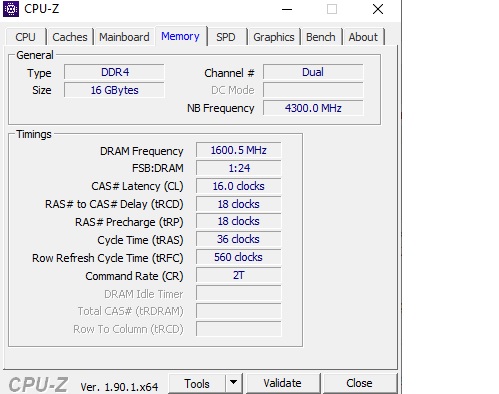Open the Graphics tab

click(x=274, y=37)
